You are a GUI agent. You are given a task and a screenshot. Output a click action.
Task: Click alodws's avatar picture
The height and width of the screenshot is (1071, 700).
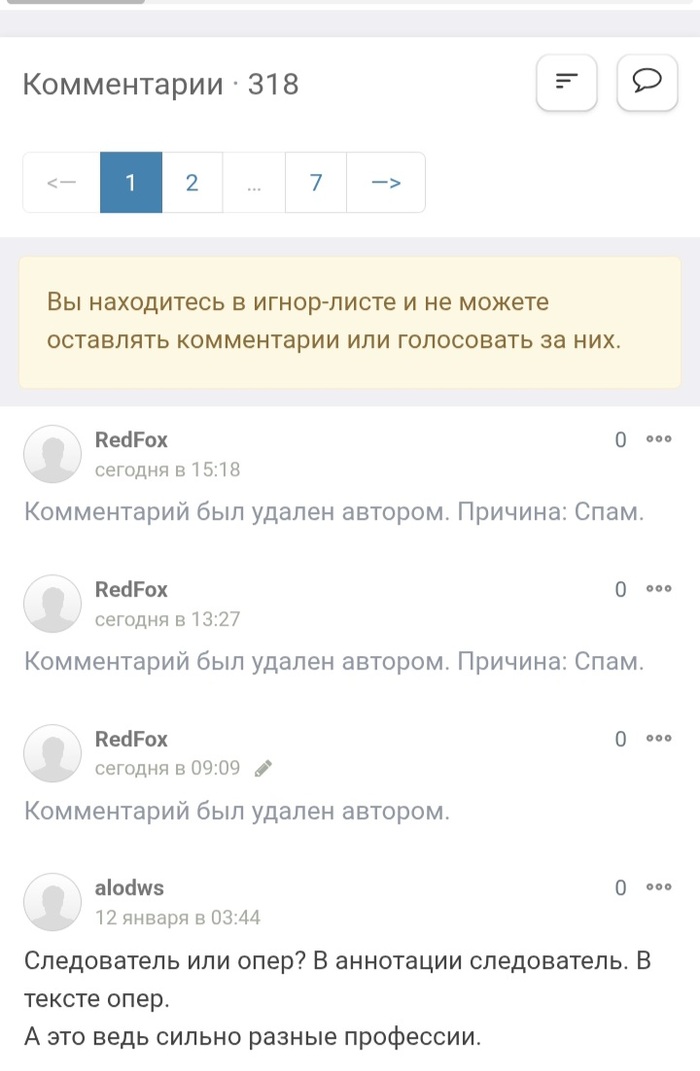tap(52, 901)
